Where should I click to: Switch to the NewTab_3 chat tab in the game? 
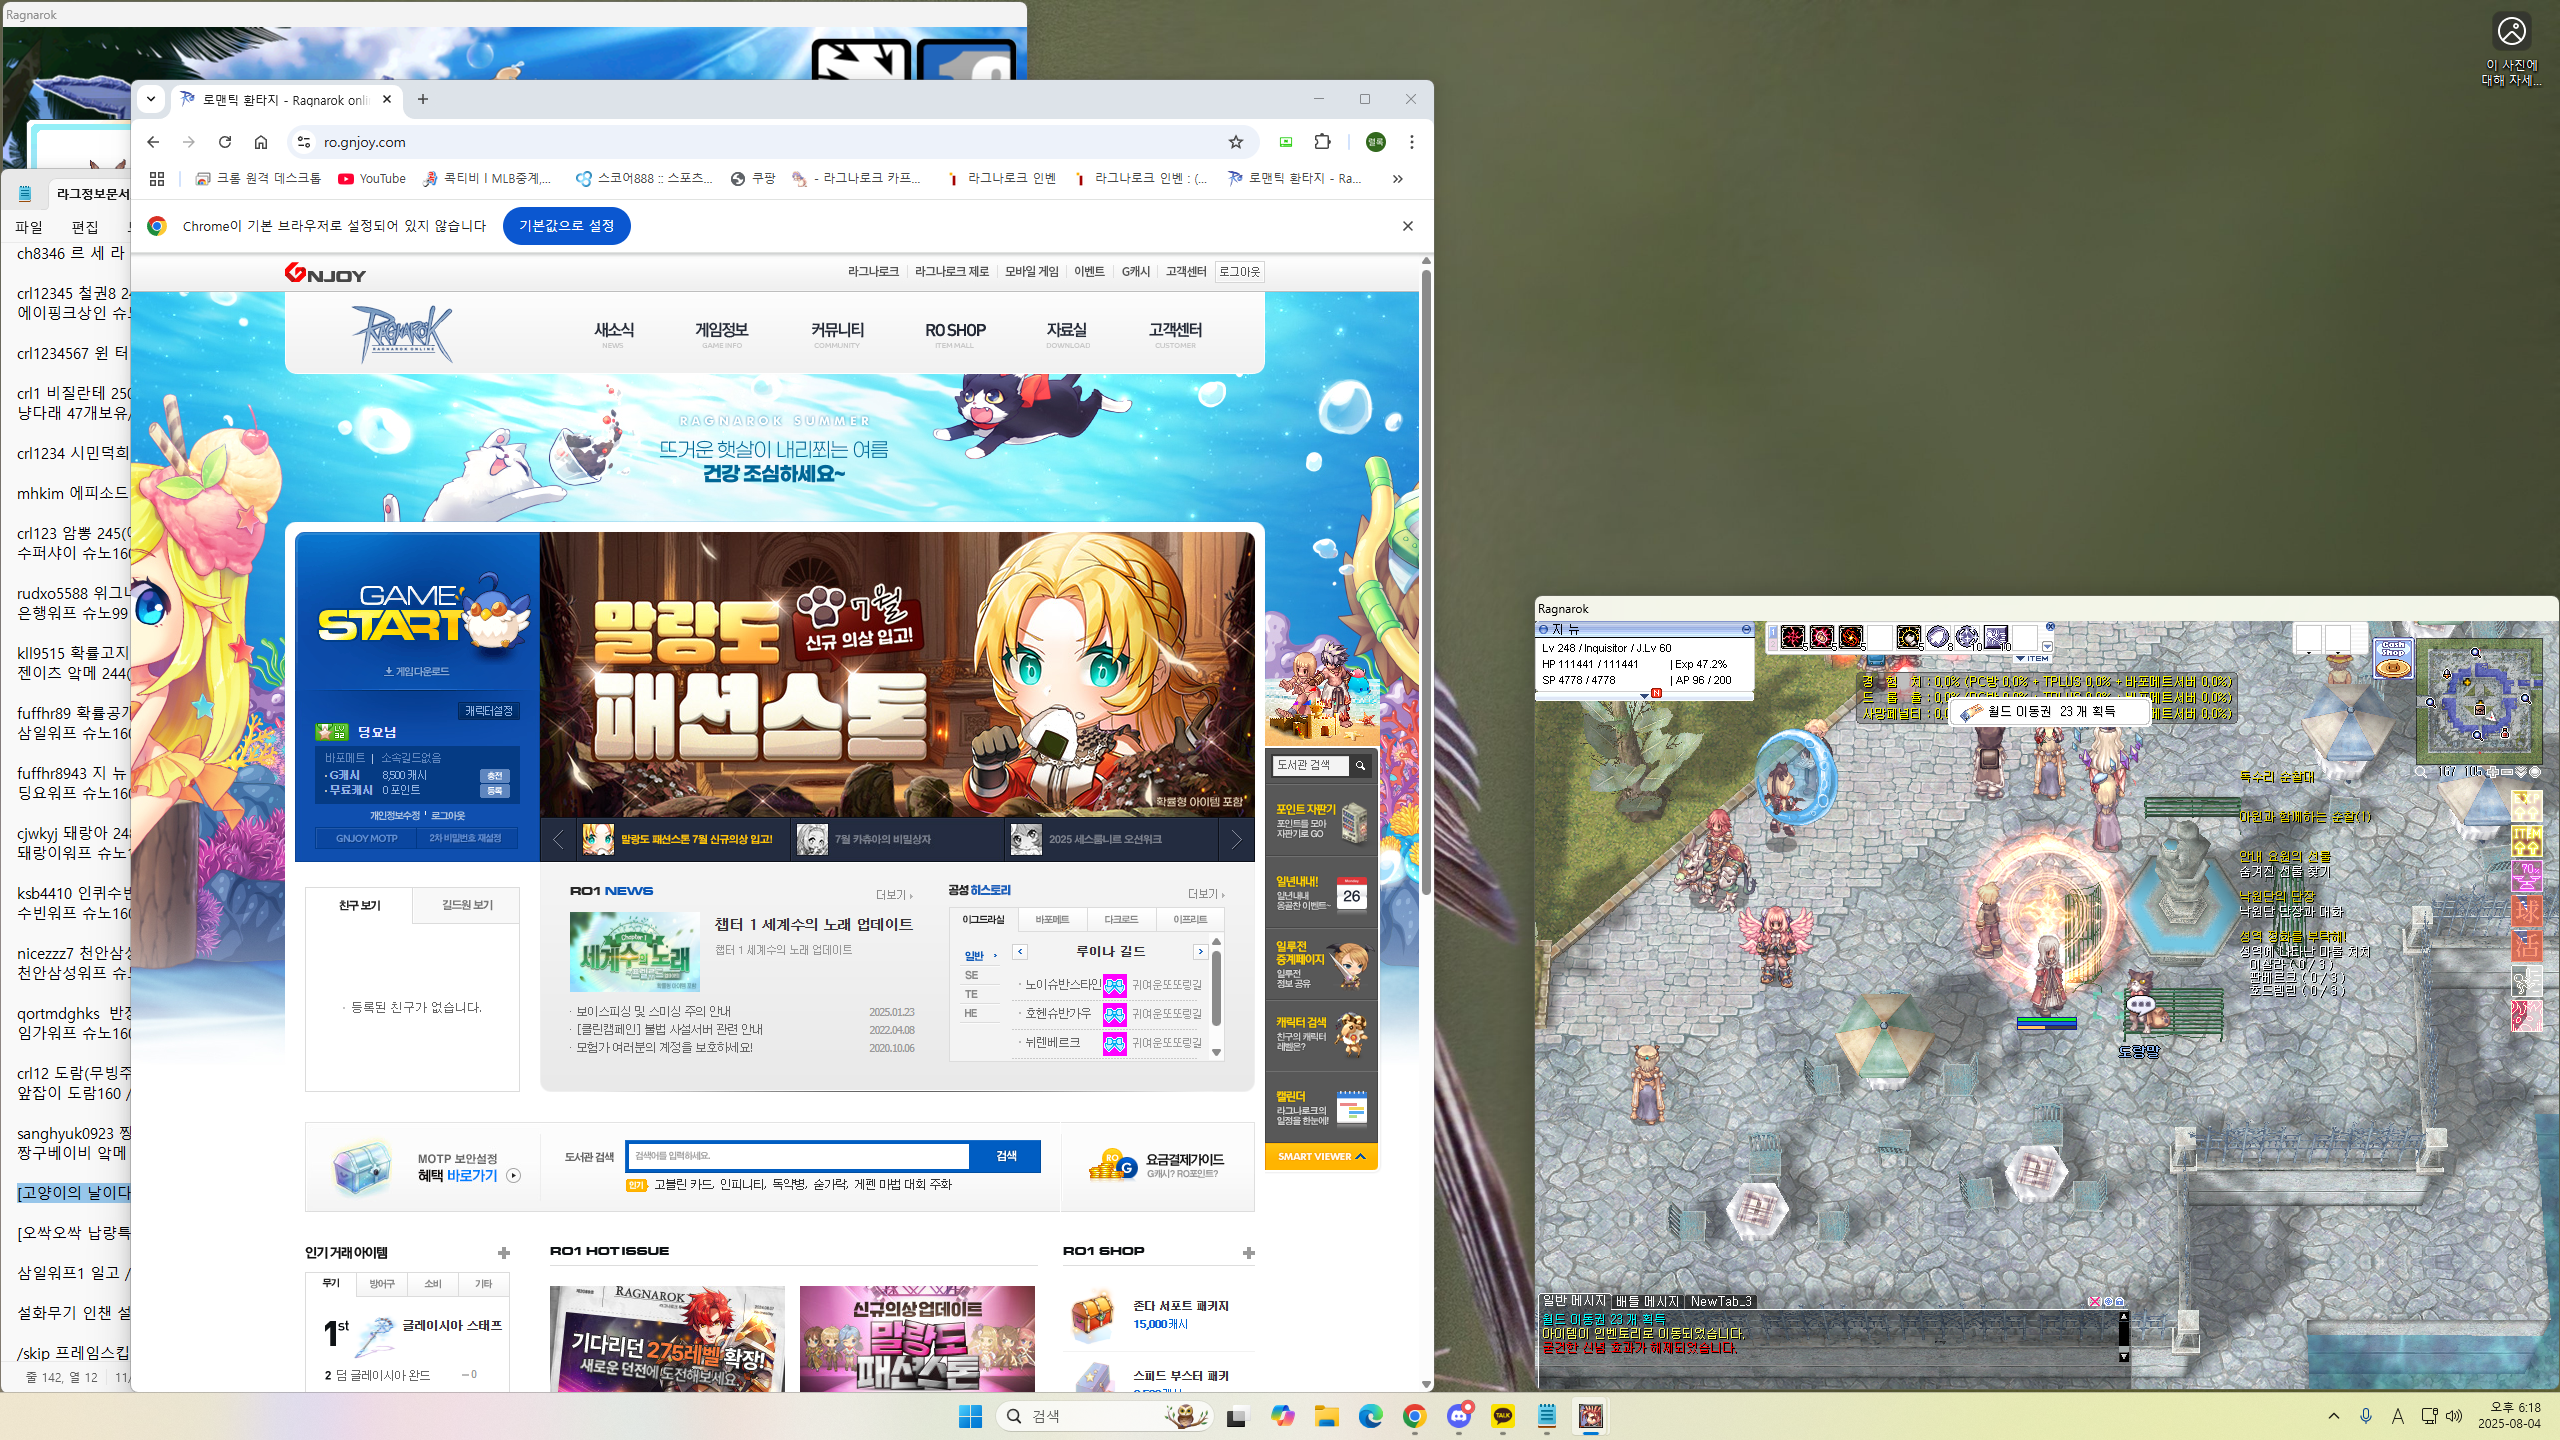tap(1720, 1301)
